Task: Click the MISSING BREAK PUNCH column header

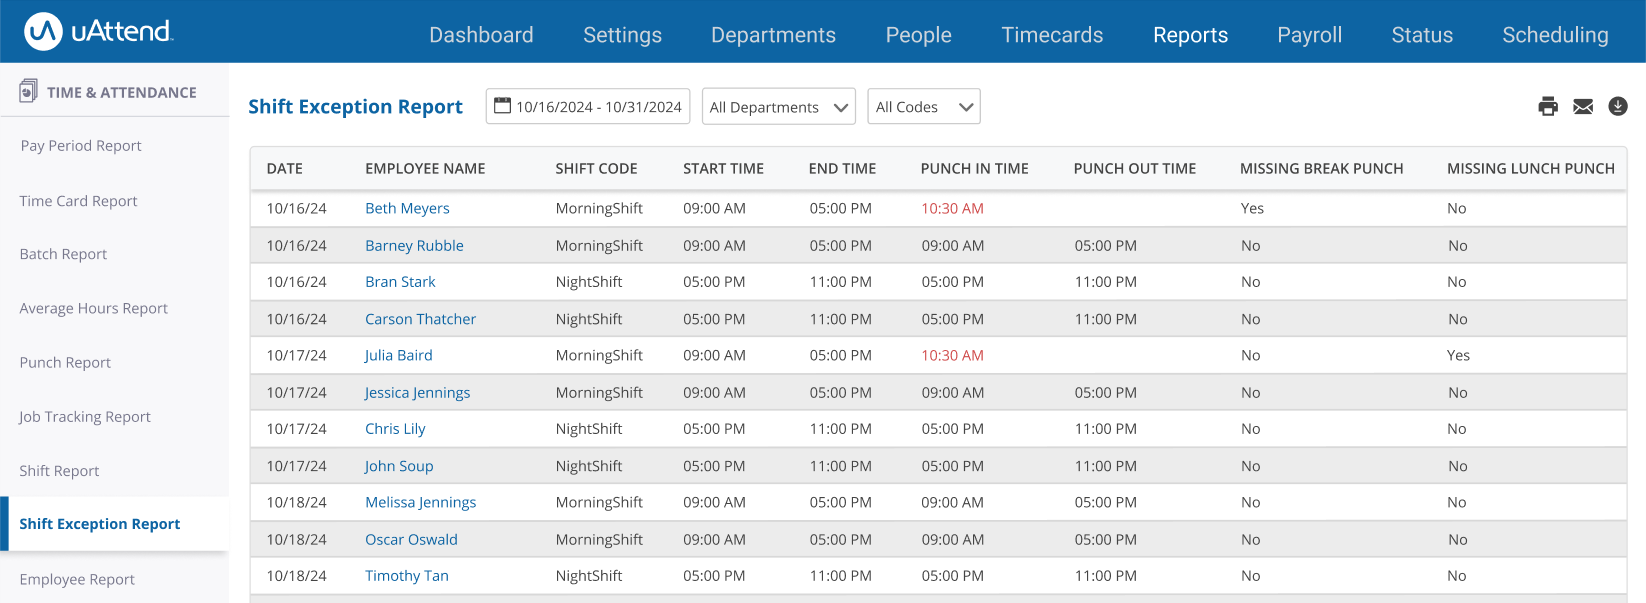Action: click(x=1321, y=169)
